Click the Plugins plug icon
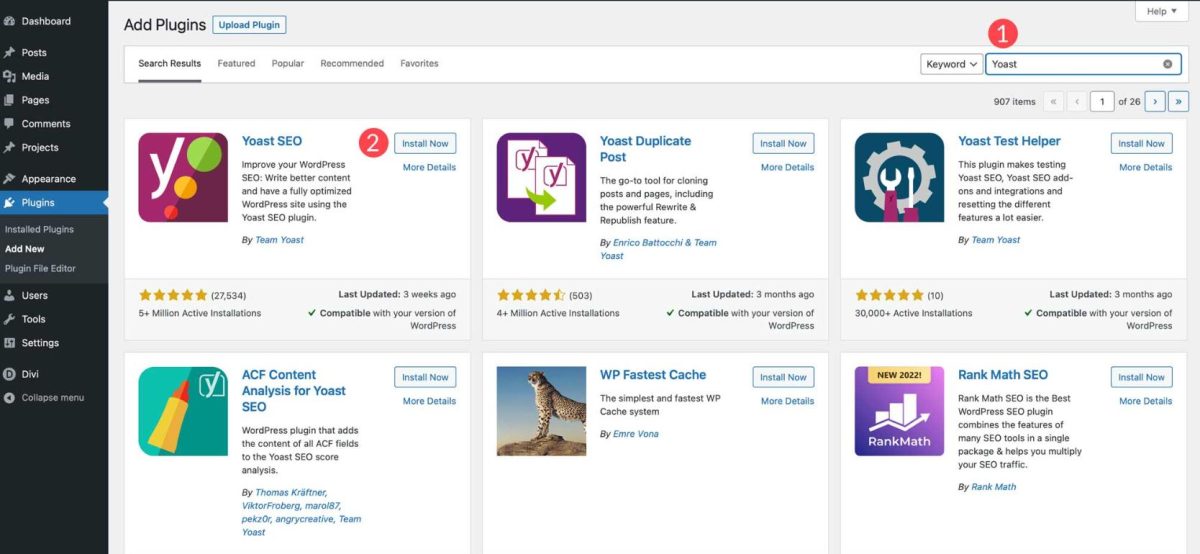 pos(10,203)
